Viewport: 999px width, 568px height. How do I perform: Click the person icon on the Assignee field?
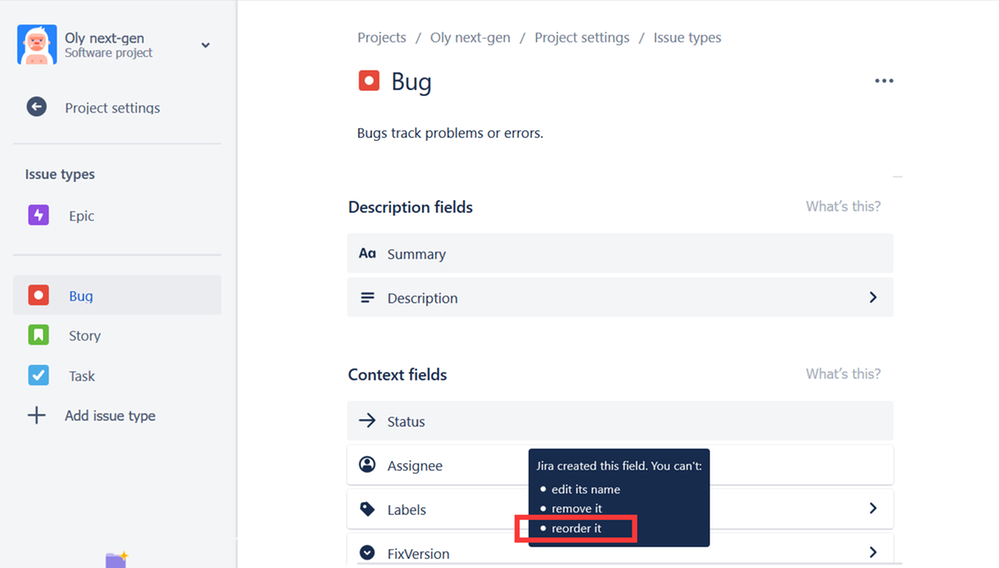coord(367,465)
